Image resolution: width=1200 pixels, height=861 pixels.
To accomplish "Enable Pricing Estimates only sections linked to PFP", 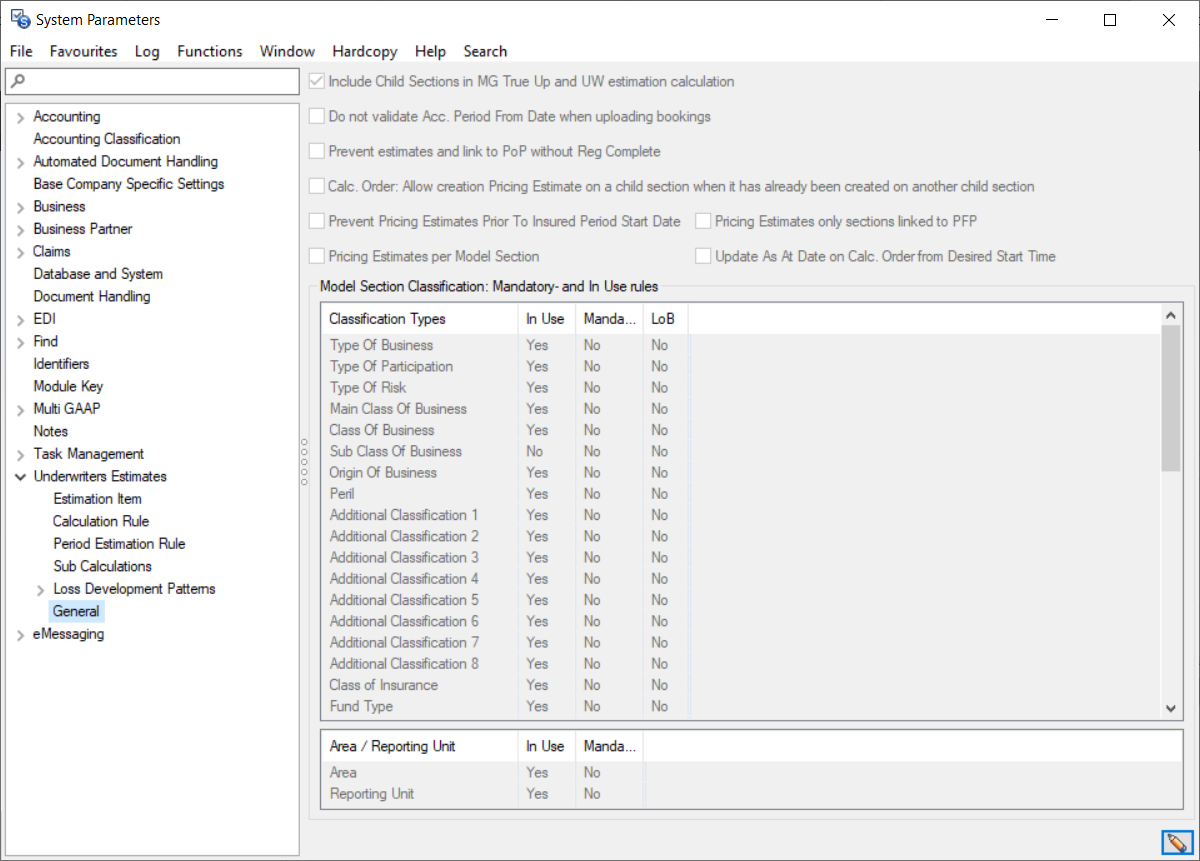I will 704,222.
